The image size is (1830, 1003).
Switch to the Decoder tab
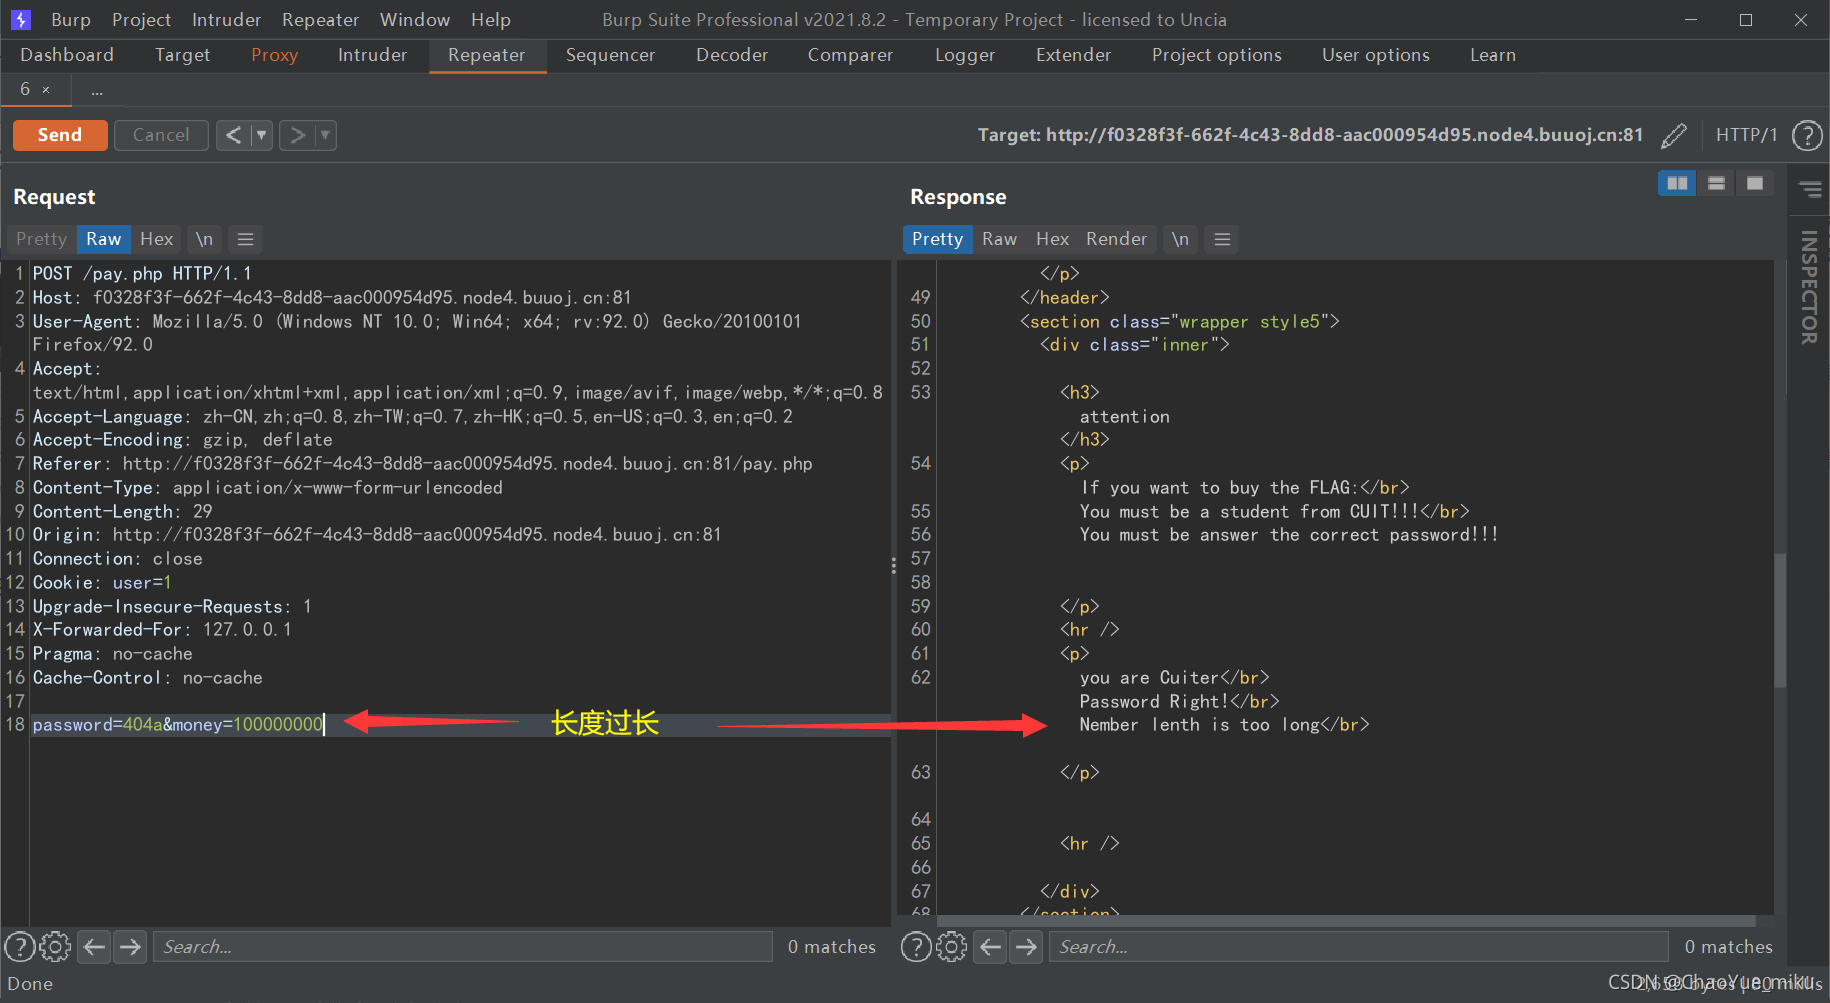[x=732, y=55]
